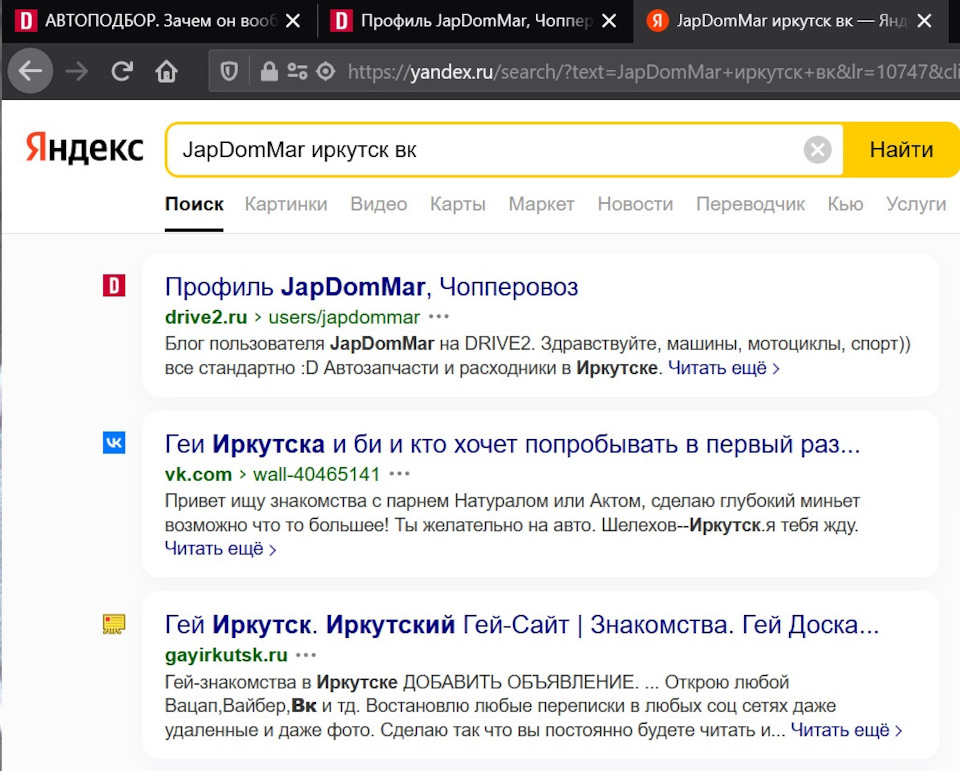Switch to the АВТОПОДБОР browser tab
Image resolution: width=960 pixels, height=771 pixels.
coord(159,21)
